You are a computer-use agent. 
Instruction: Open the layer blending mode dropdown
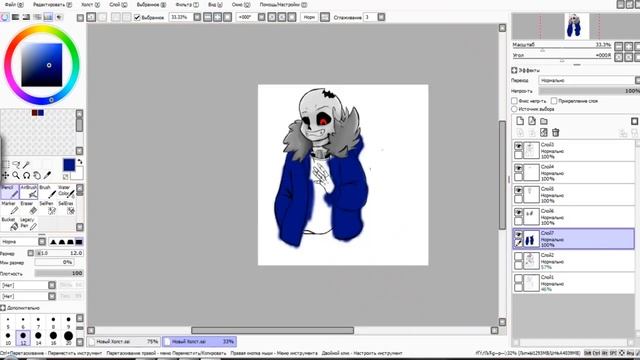[589, 80]
